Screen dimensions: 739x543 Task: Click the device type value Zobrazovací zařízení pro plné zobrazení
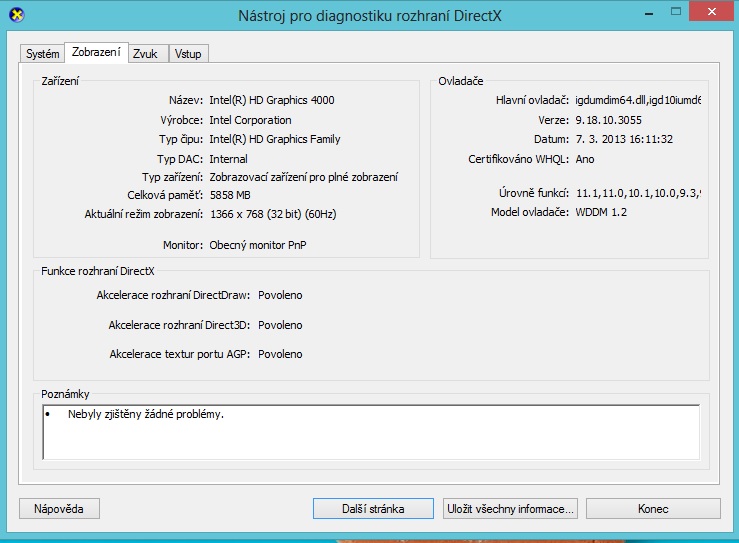tap(304, 177)
